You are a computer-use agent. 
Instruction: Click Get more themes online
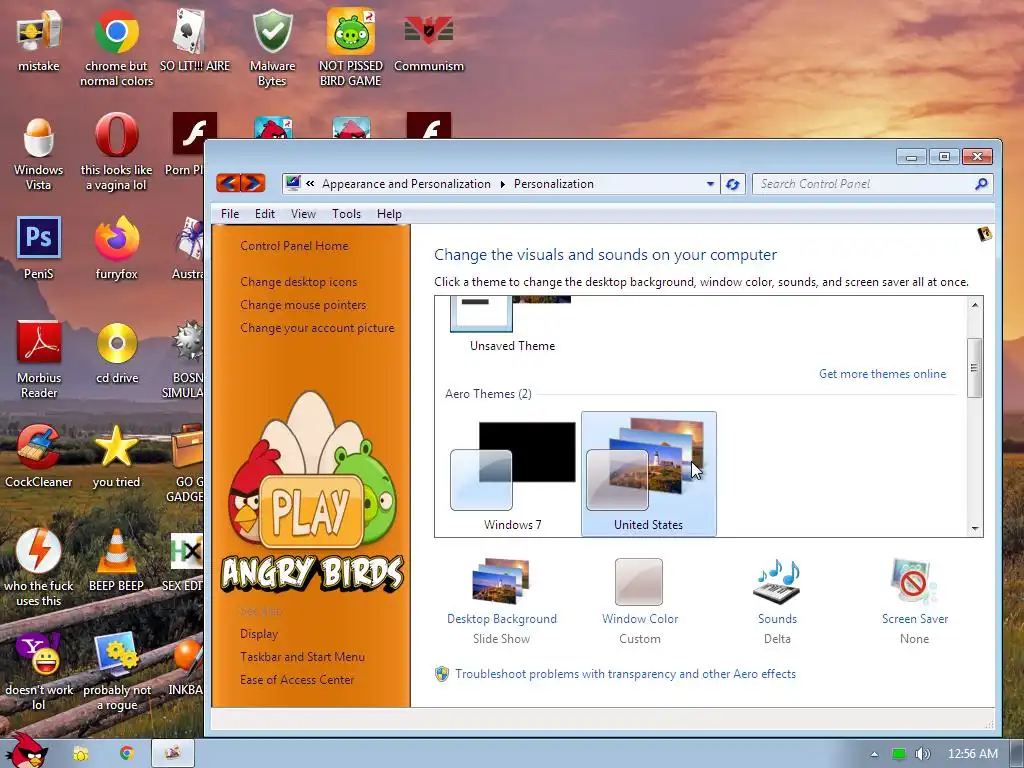tap(882, 374)
